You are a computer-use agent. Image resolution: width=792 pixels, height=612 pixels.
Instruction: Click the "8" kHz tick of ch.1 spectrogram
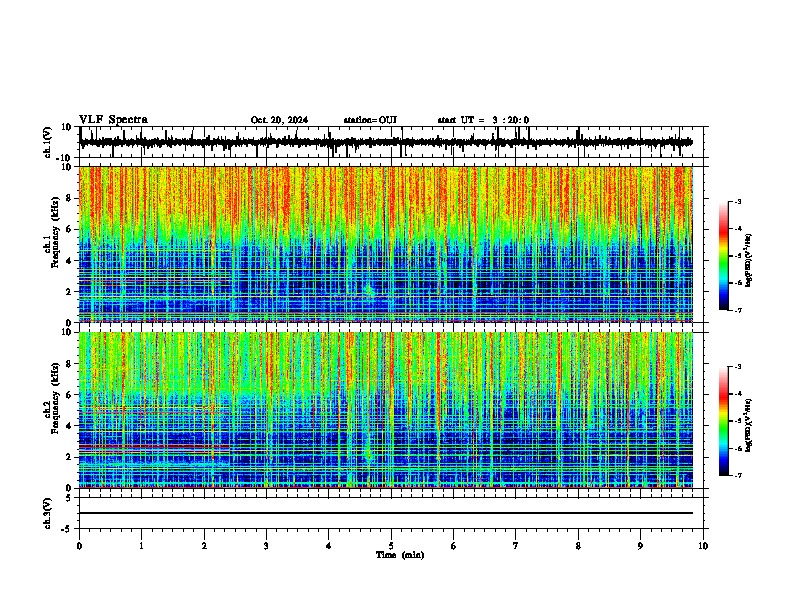[x=69, y=198]
